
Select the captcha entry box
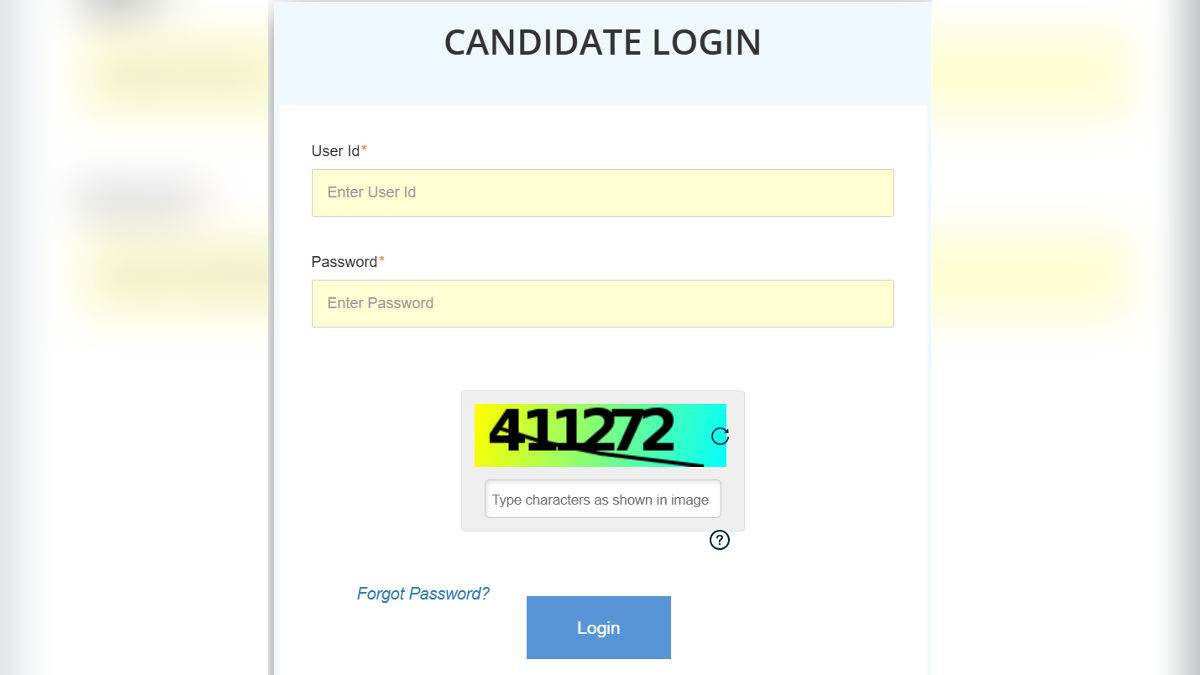[602, 499]
